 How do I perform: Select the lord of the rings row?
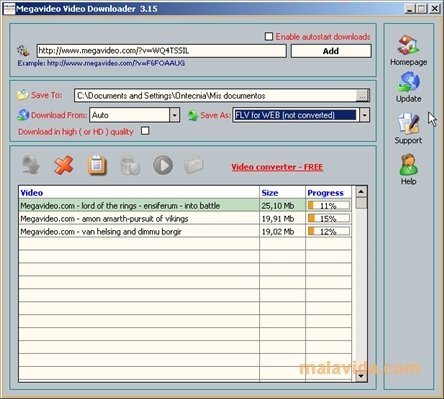tap(139, 206)
